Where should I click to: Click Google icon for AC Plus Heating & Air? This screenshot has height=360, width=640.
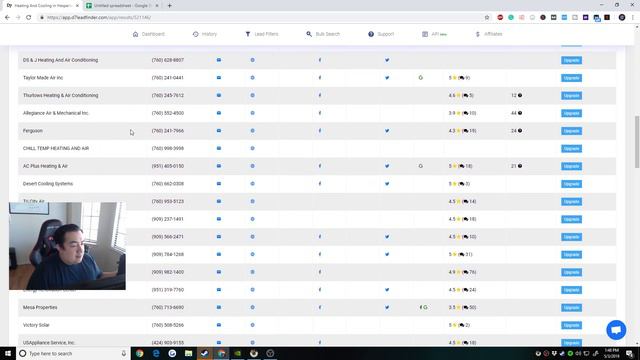pyautogui.click(x=420, y=166)
